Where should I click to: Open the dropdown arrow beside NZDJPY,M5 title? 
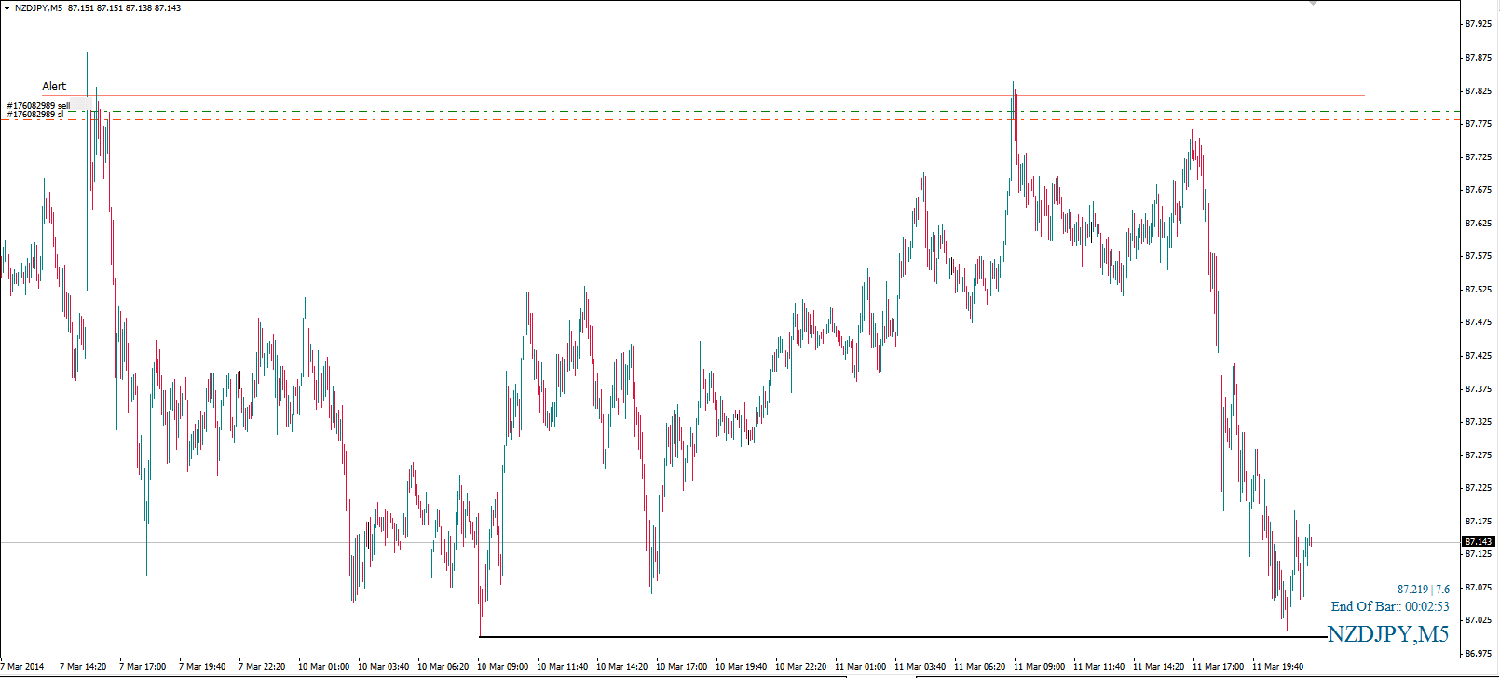[x=7, y=8]
